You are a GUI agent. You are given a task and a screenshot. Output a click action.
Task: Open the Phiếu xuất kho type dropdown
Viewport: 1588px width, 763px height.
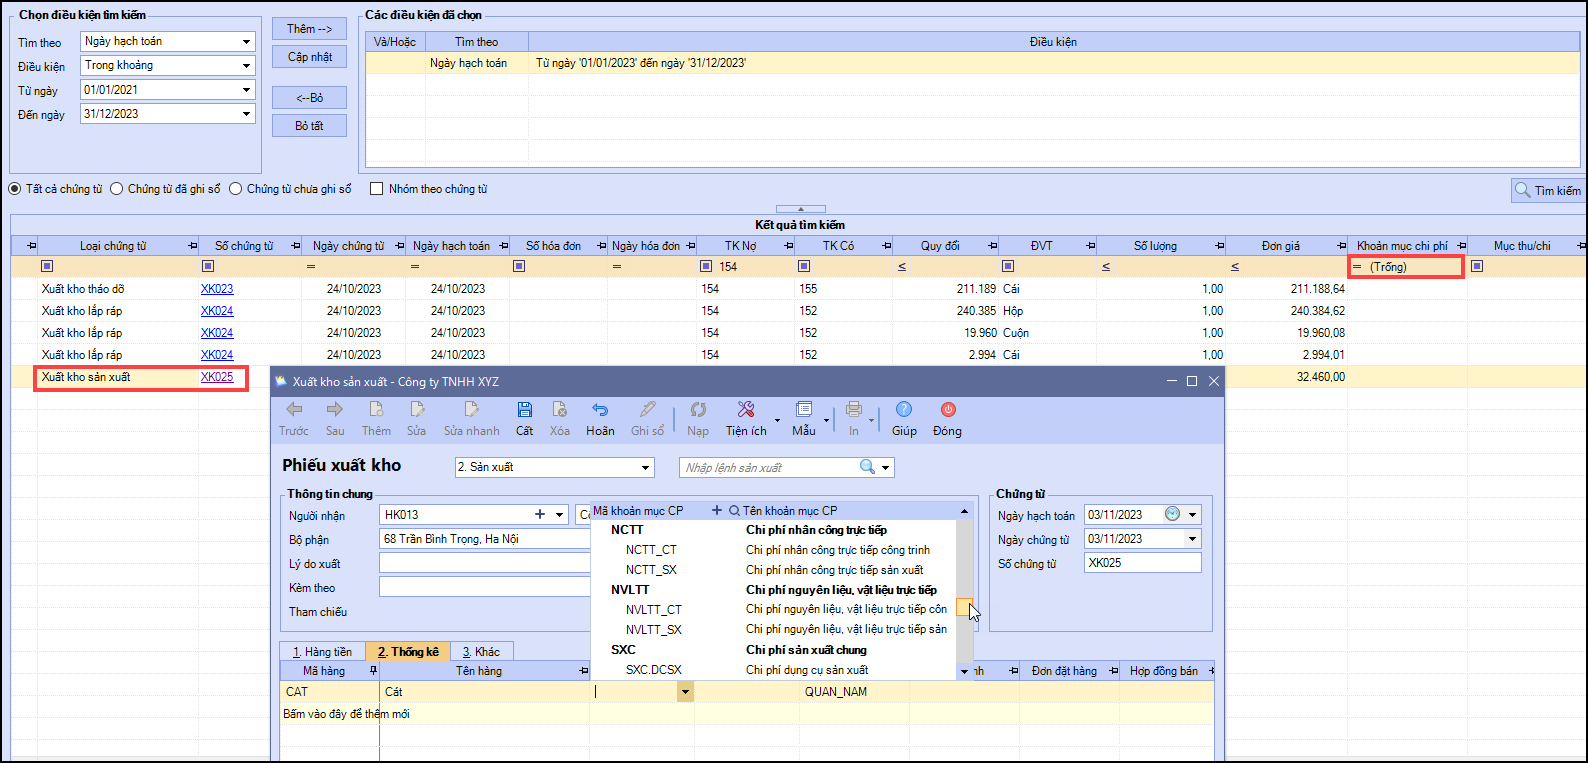(x=646, y=467)
